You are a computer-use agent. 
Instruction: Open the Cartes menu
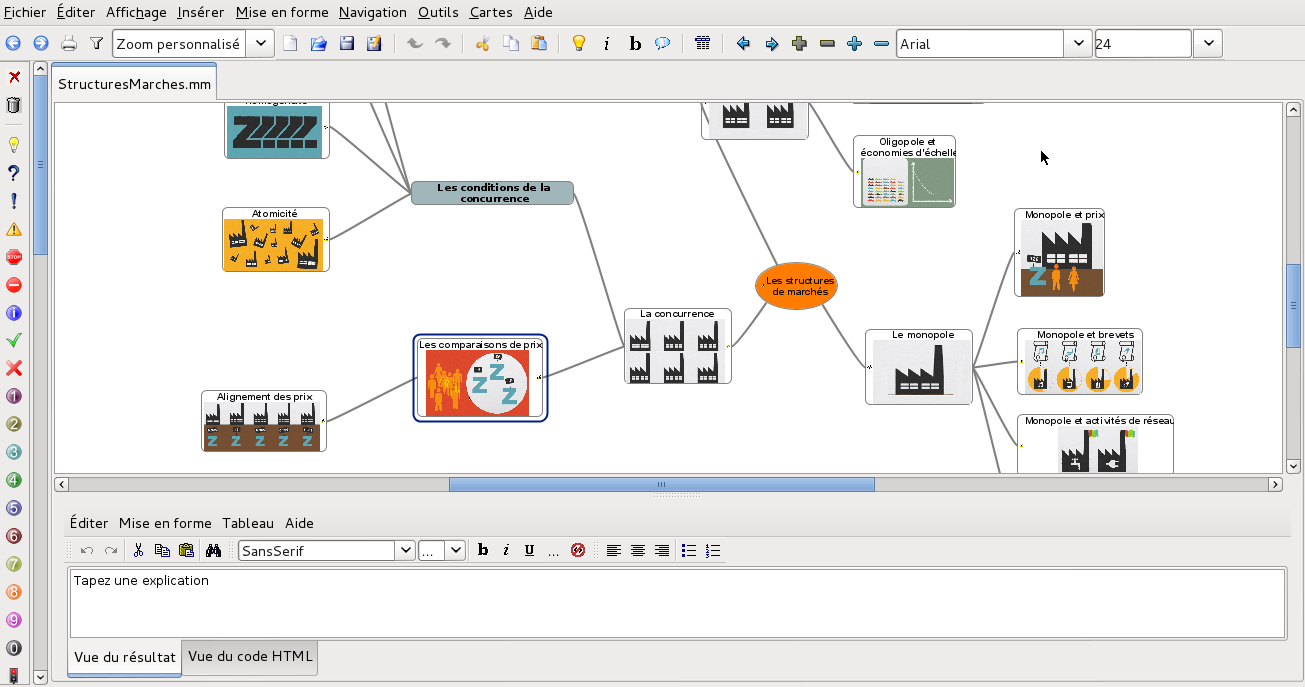[491, 12]
